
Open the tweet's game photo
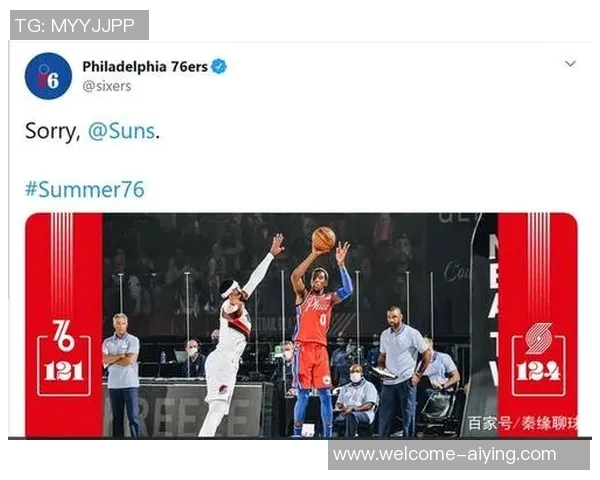301,325
